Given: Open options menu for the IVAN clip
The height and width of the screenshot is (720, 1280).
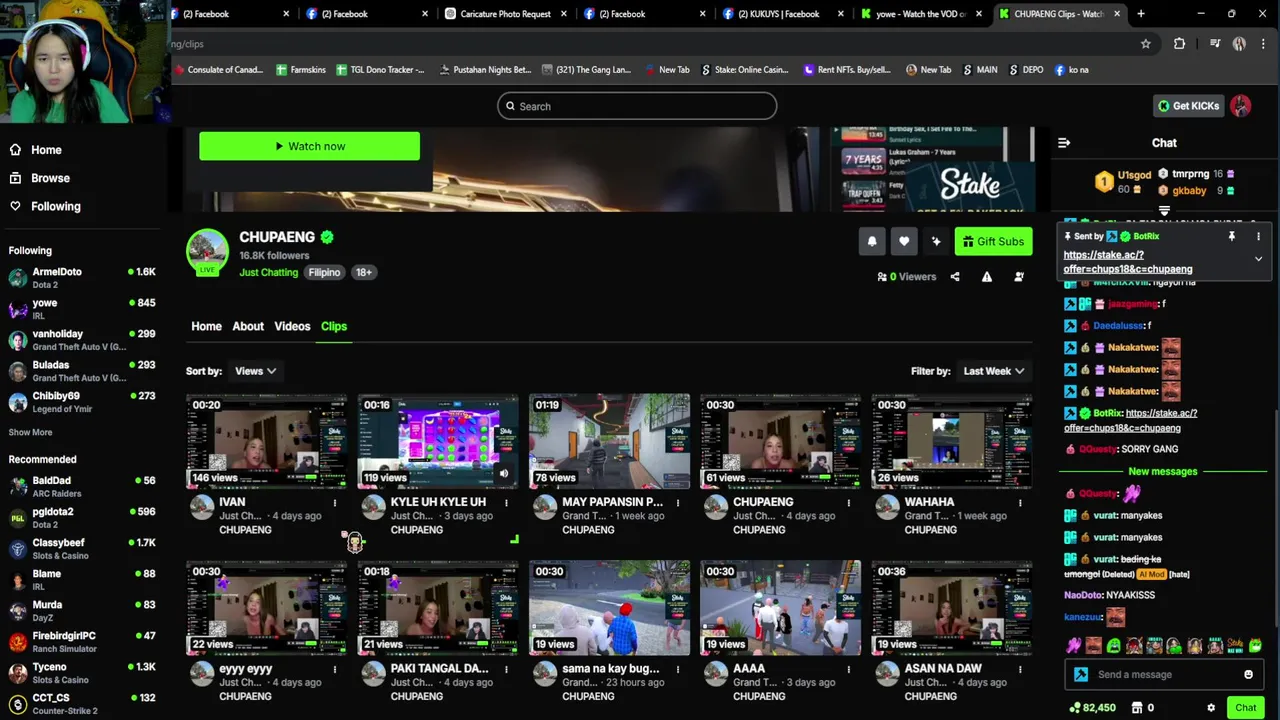Looking at the screenshot, I should (335, 503).
